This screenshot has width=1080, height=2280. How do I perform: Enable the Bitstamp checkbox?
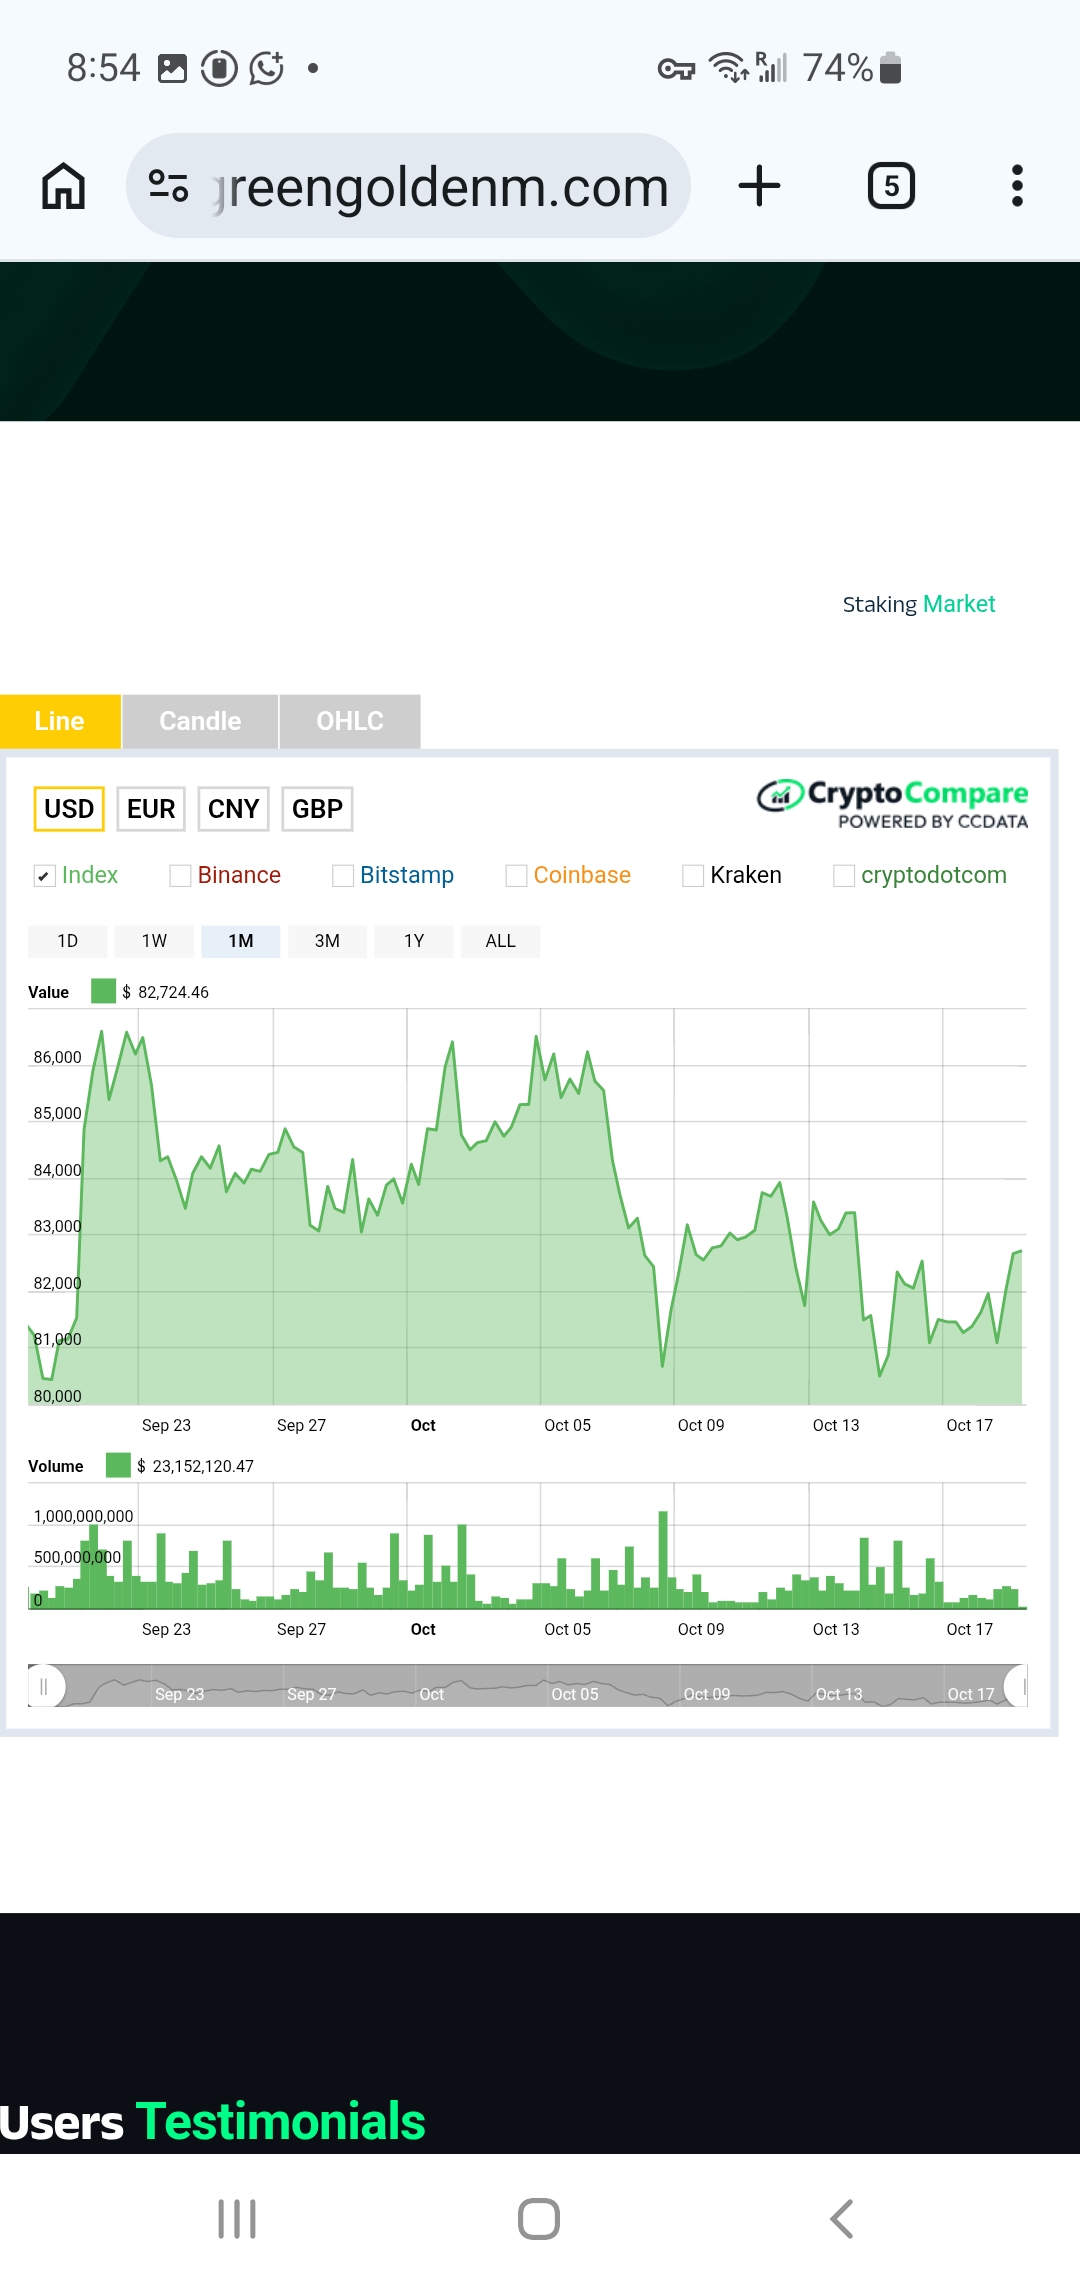click(343, 876)
